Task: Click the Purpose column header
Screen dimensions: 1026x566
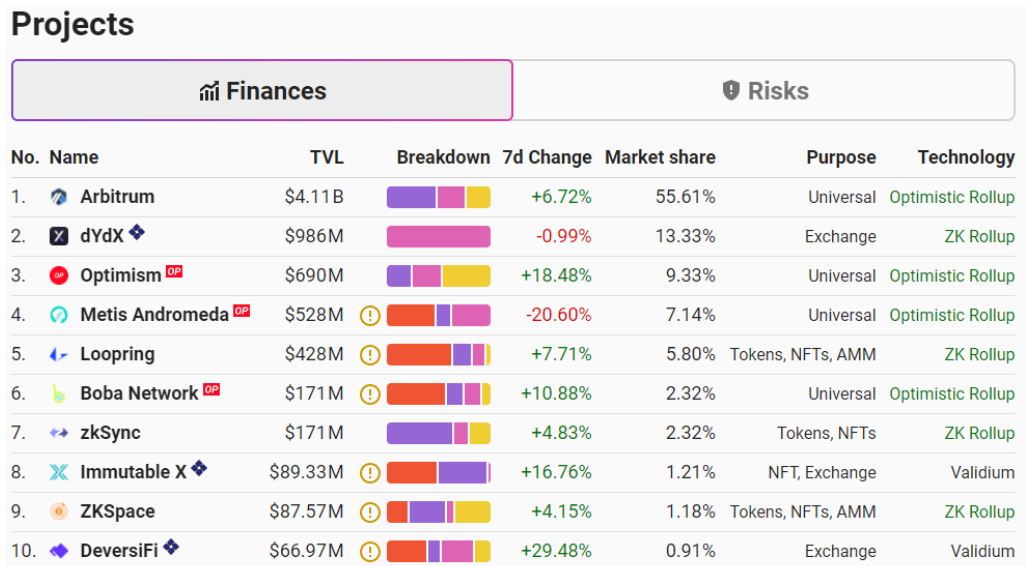Action: (x=841, y=157)
